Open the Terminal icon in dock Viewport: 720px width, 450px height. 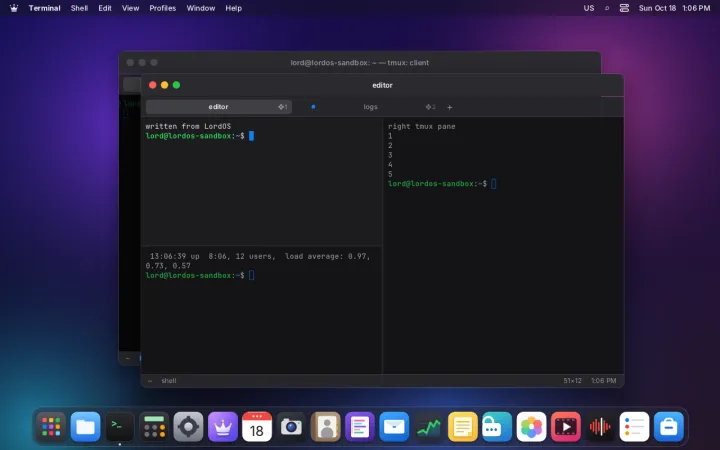click(x=120, y=427)
